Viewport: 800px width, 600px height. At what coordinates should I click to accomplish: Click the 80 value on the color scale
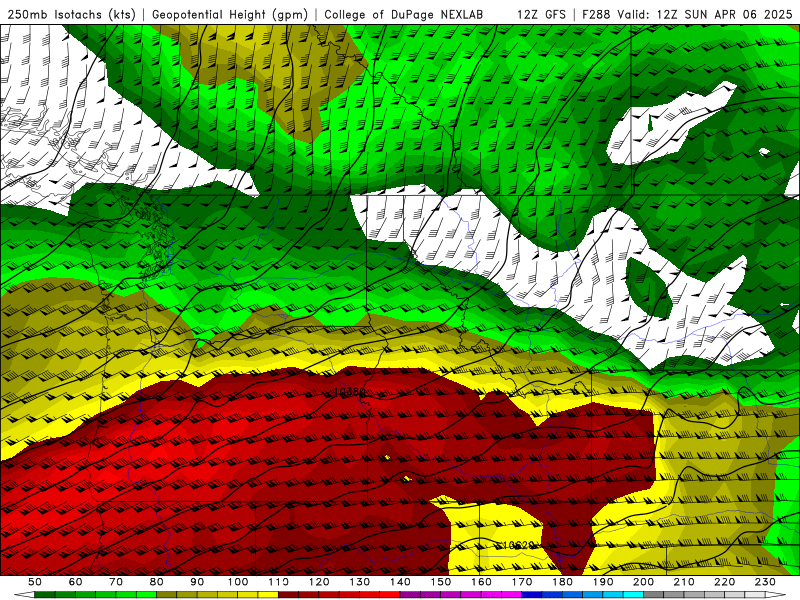[x=156, y=582]
